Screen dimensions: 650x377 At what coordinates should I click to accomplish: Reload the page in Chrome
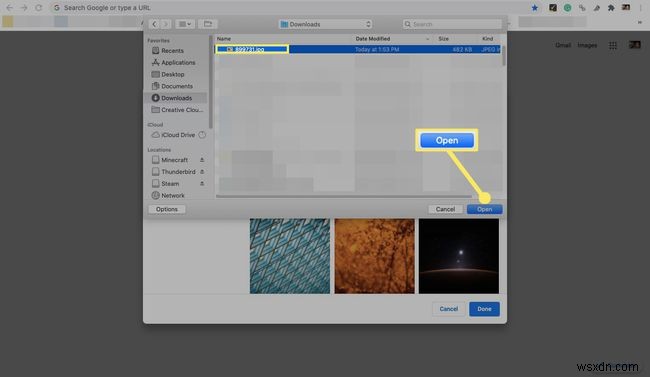(x=38, y=7)
